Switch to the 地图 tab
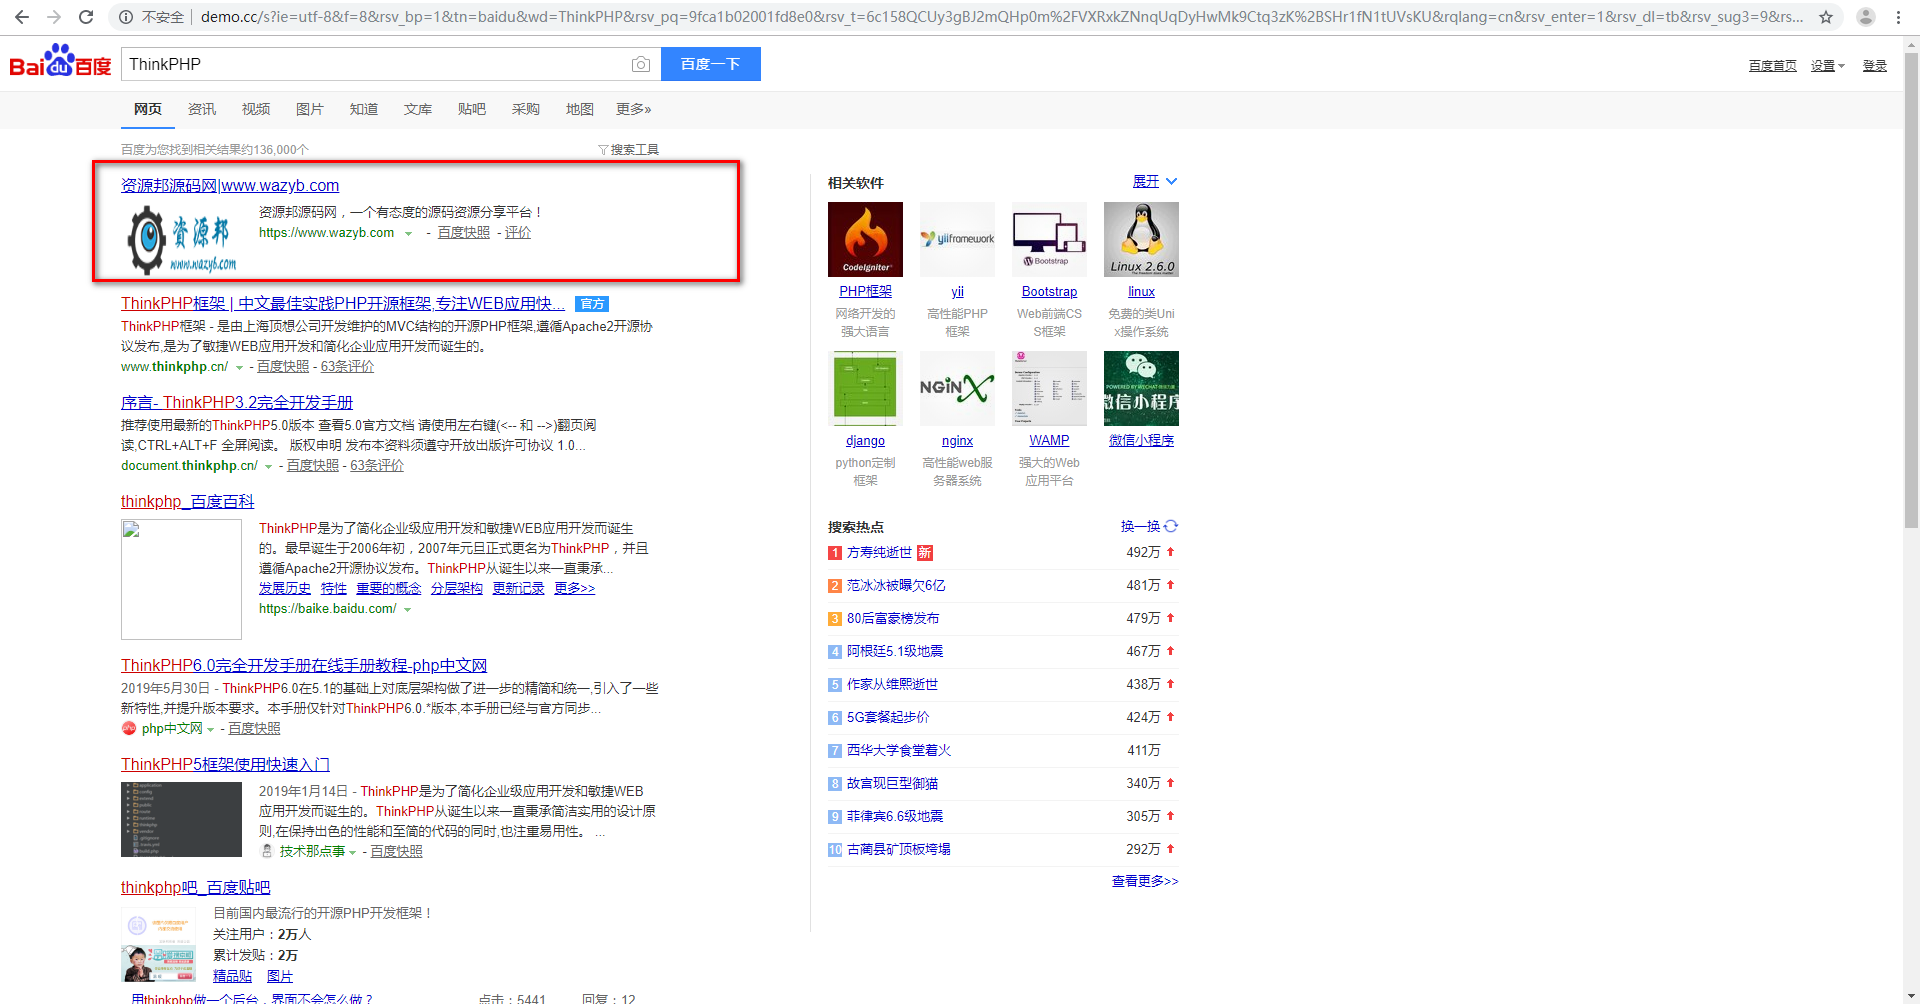1920x1004 pixels. pyautogui.click(x=580, y=109)
